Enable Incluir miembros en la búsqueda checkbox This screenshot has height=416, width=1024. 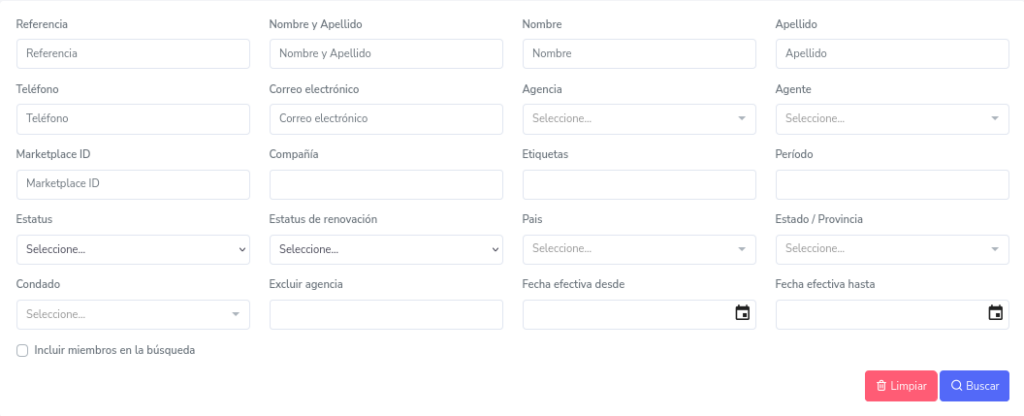(x=22, y=351)
